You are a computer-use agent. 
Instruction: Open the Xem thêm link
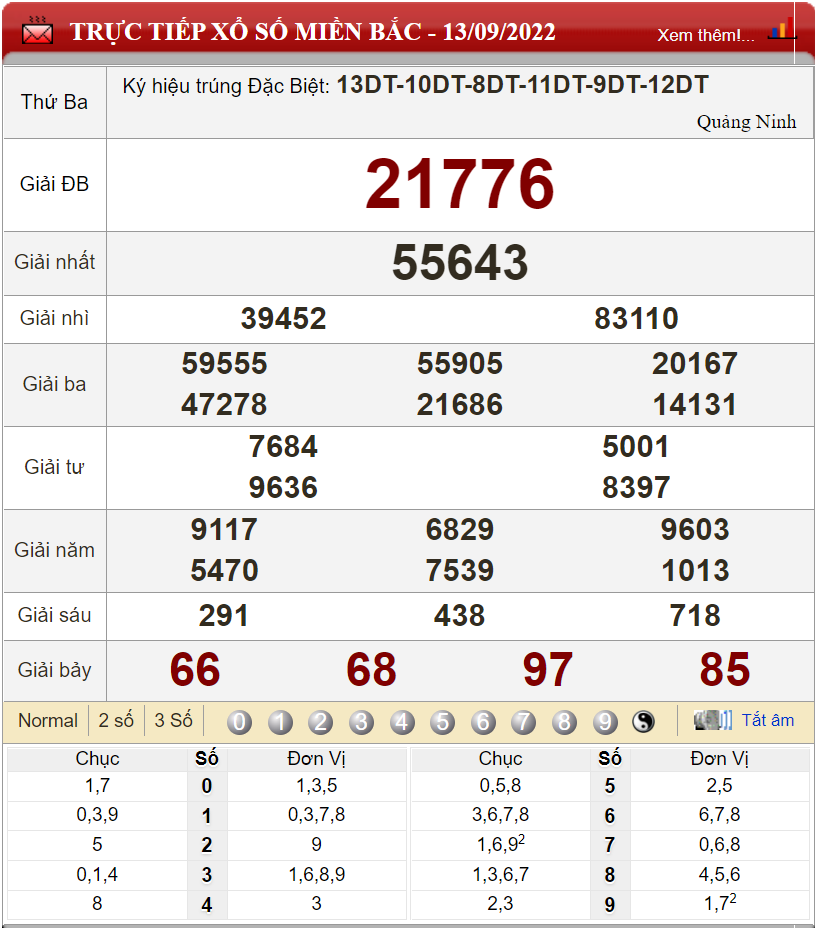point(706,35)
